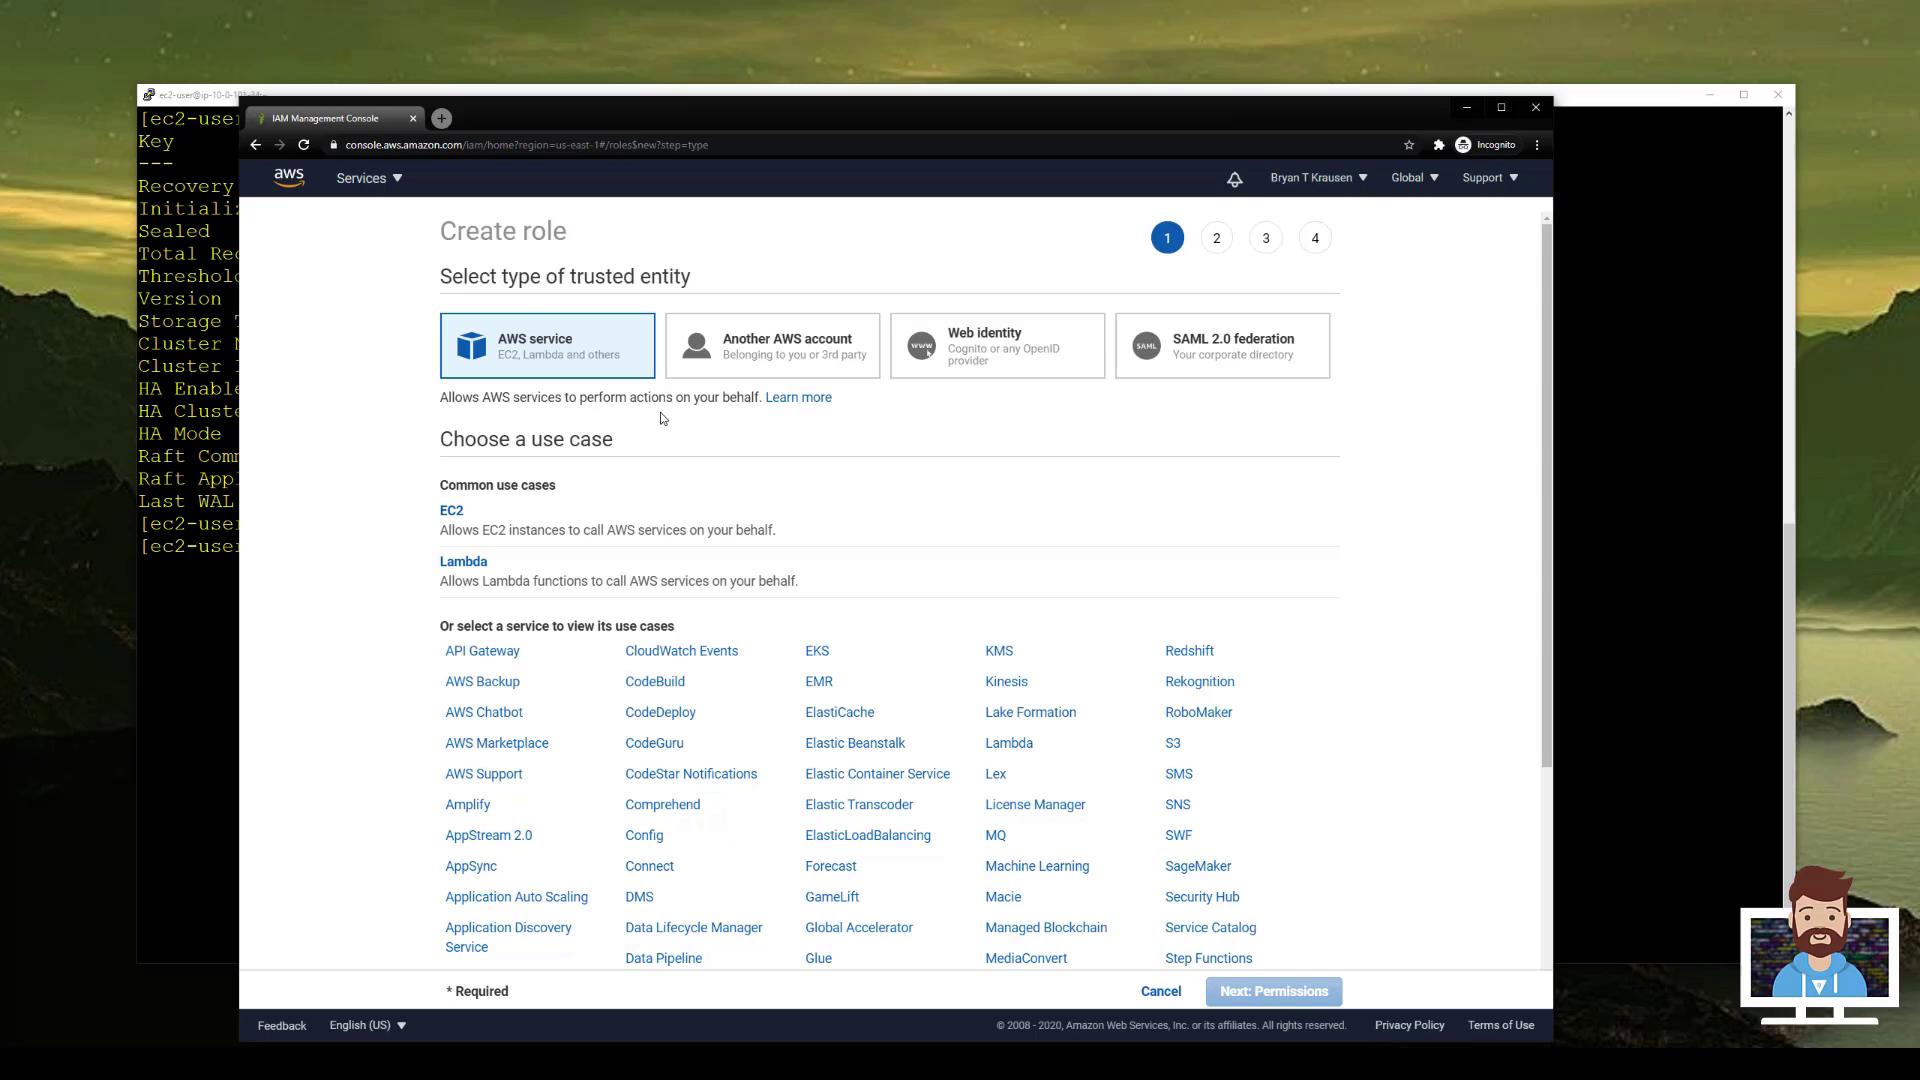Viewport: 1920px width, 1080px height.
Task: Jump to step 2 indicator
Action: click(x=1216, y=238)
